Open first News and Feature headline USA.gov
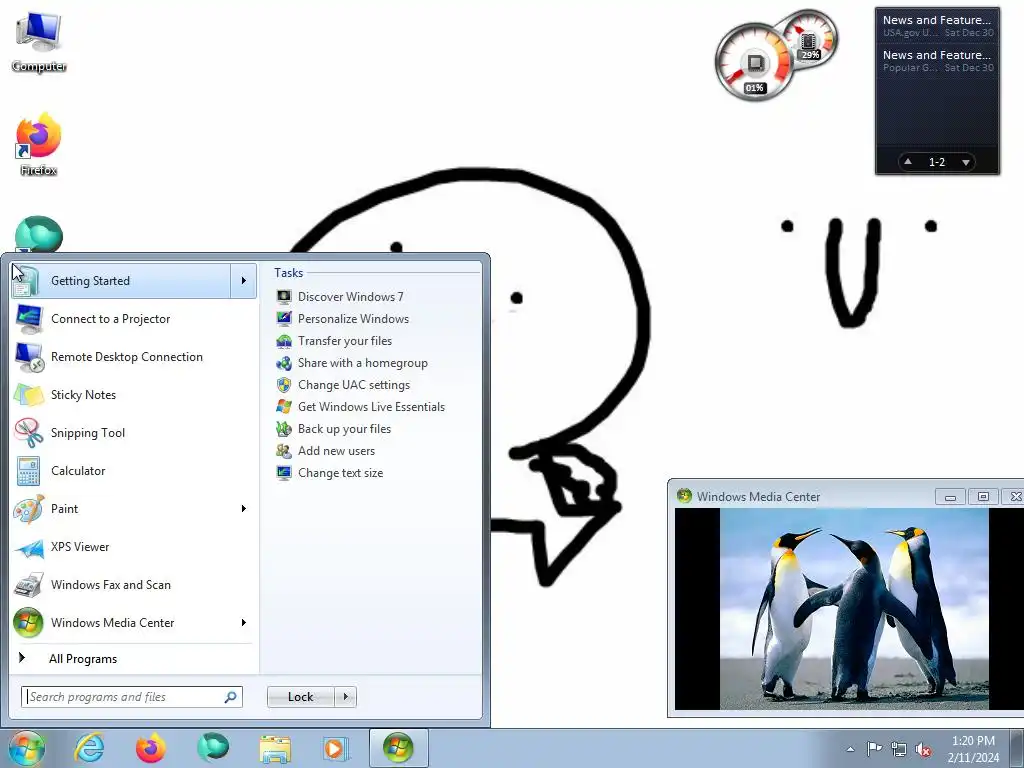Viewport: 1024px width, 768px height. (x=938, y=25)
